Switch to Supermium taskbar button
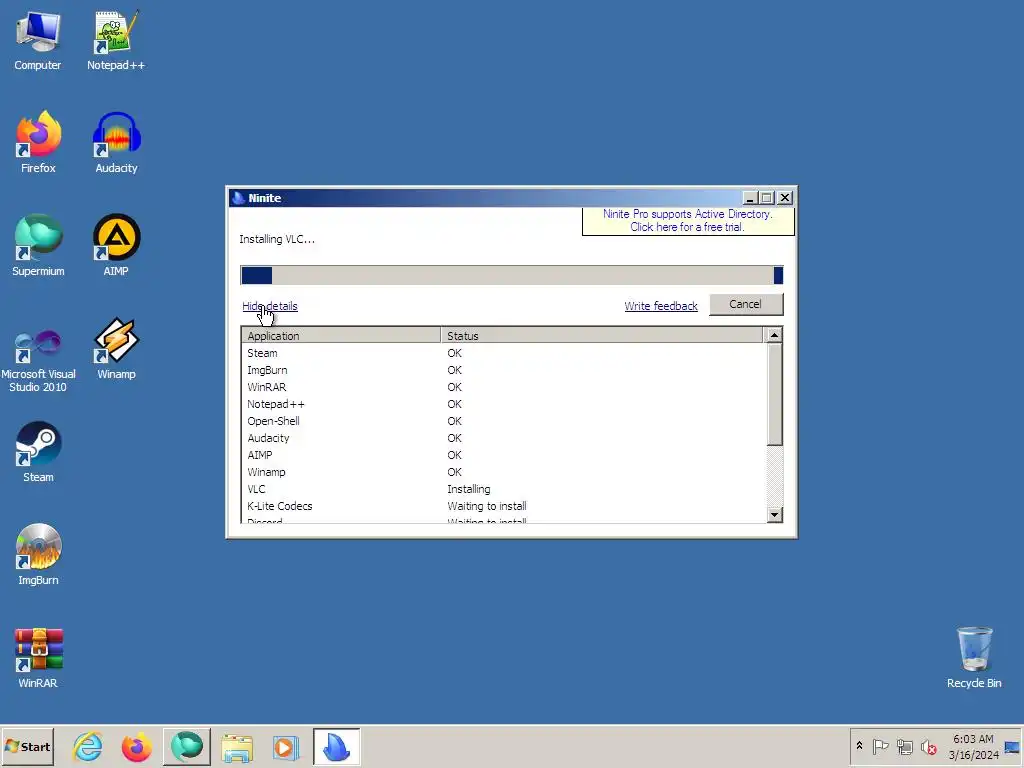 click(187, 746)
